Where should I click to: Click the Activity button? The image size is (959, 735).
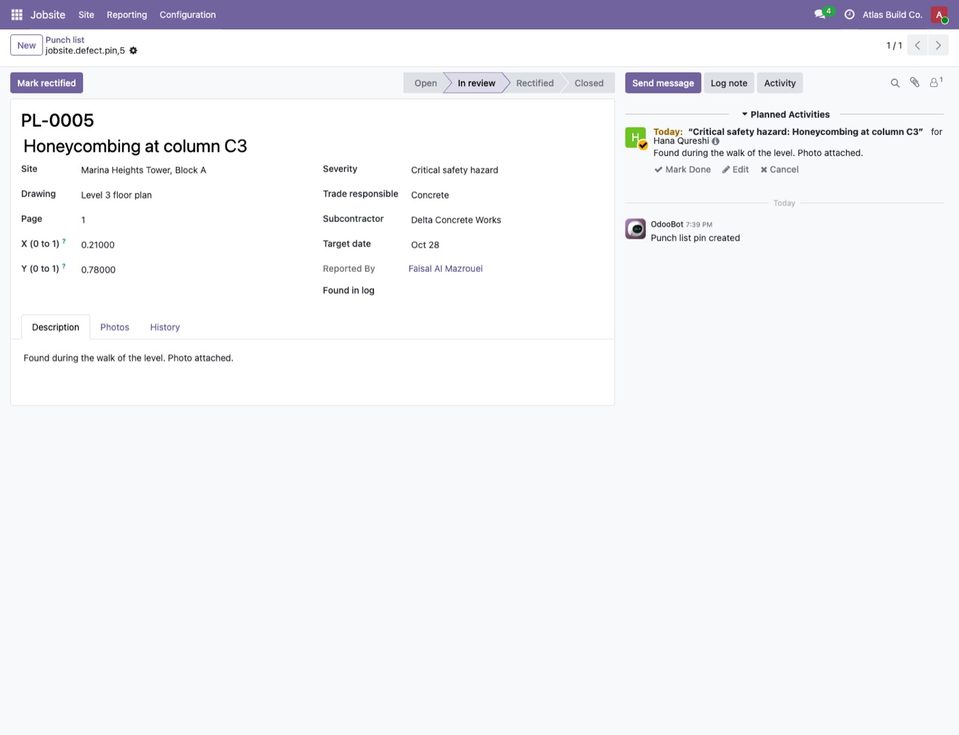(x=780, y=83)
